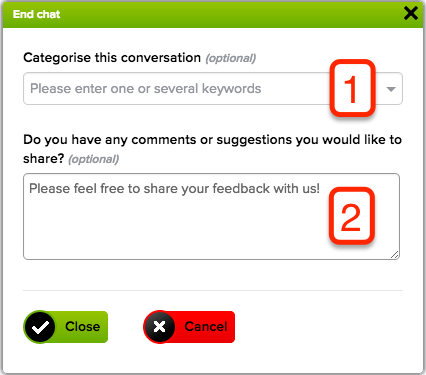Click the comments or suggestions question label

point(212,149)
